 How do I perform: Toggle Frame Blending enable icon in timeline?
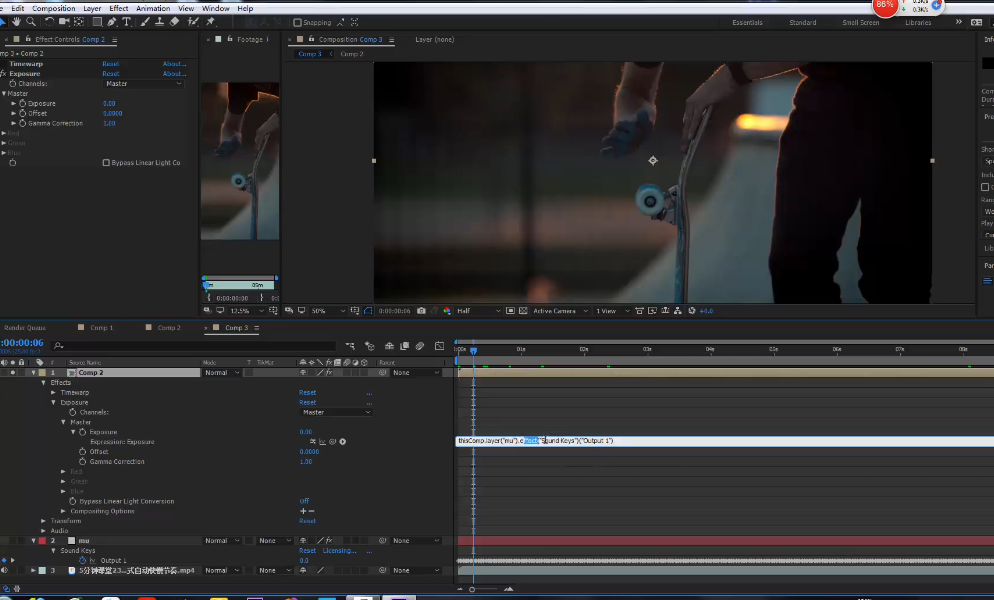click(x=404, y=346)
